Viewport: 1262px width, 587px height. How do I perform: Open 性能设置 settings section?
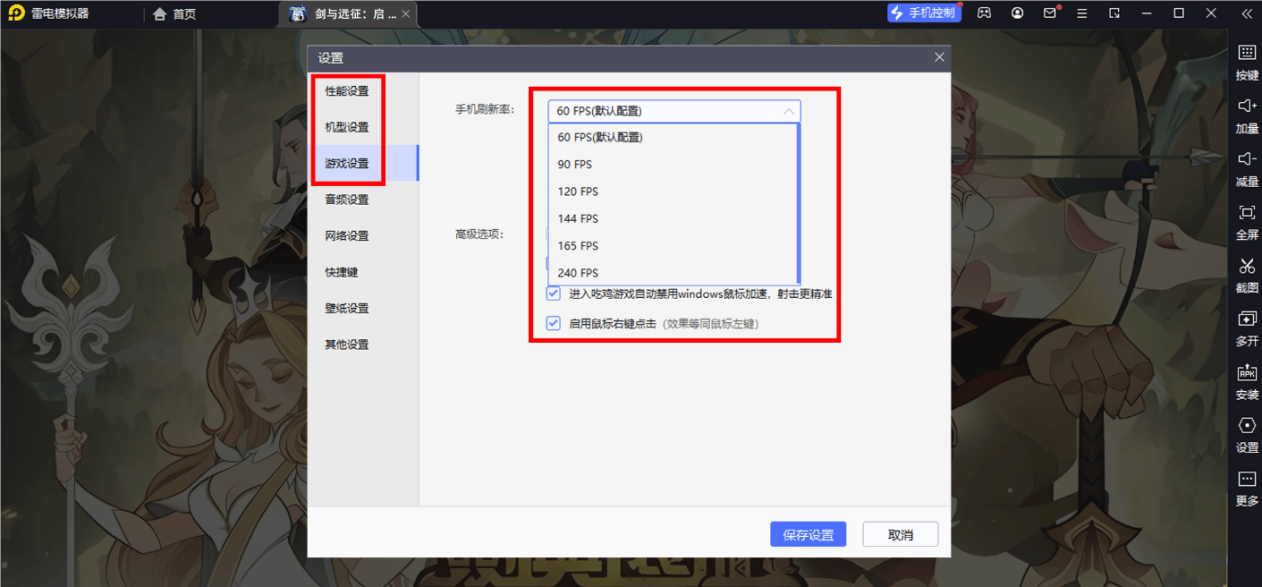pos(347,91)
